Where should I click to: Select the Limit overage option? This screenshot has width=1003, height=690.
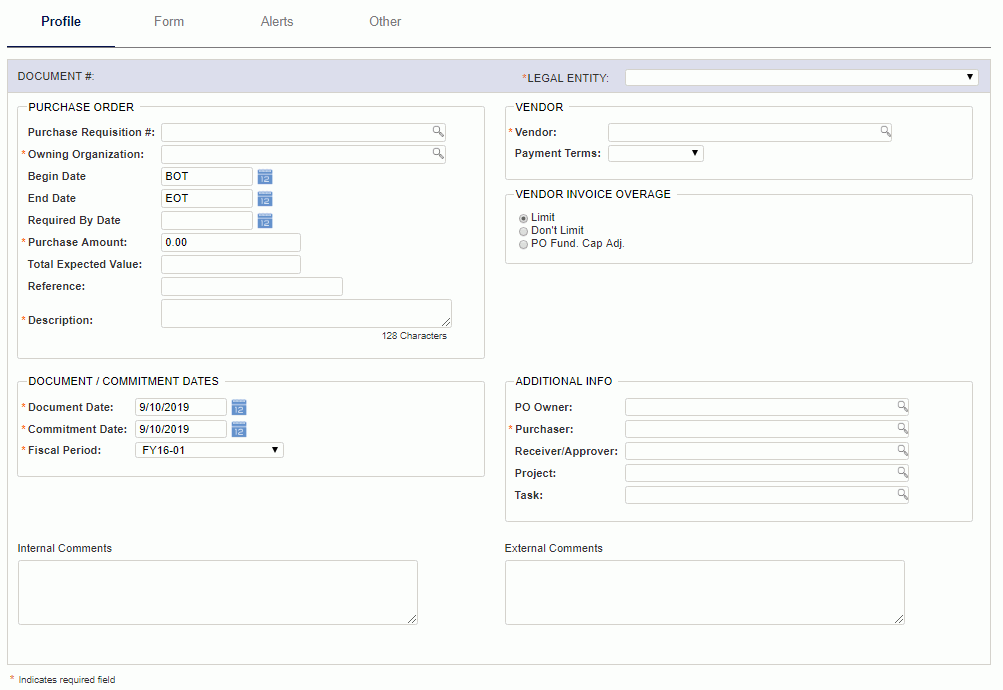pyautogui.click(x=523, y=218)
